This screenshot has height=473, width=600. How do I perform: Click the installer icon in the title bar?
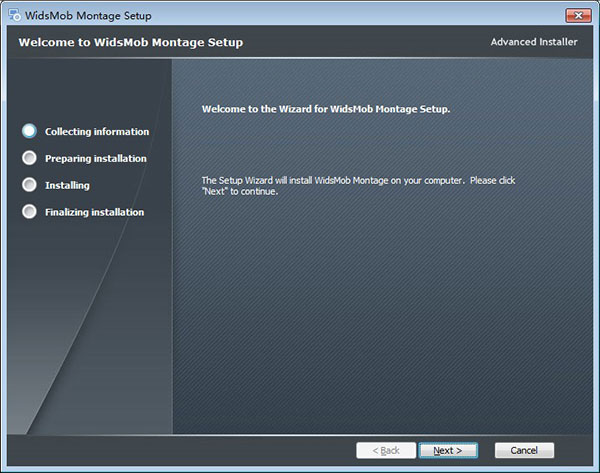tap(15, 15)
